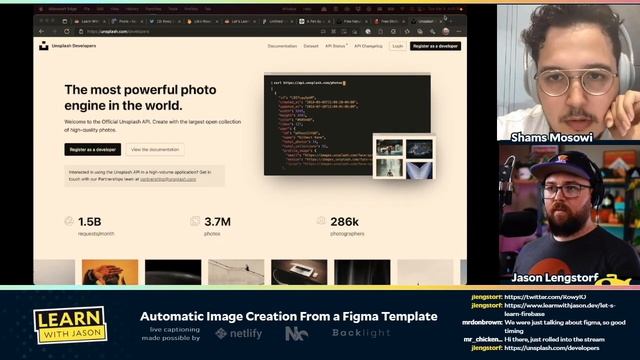Open Documentation in the site navigation
The width and height of the screenshot is (640, 360).
282,46
